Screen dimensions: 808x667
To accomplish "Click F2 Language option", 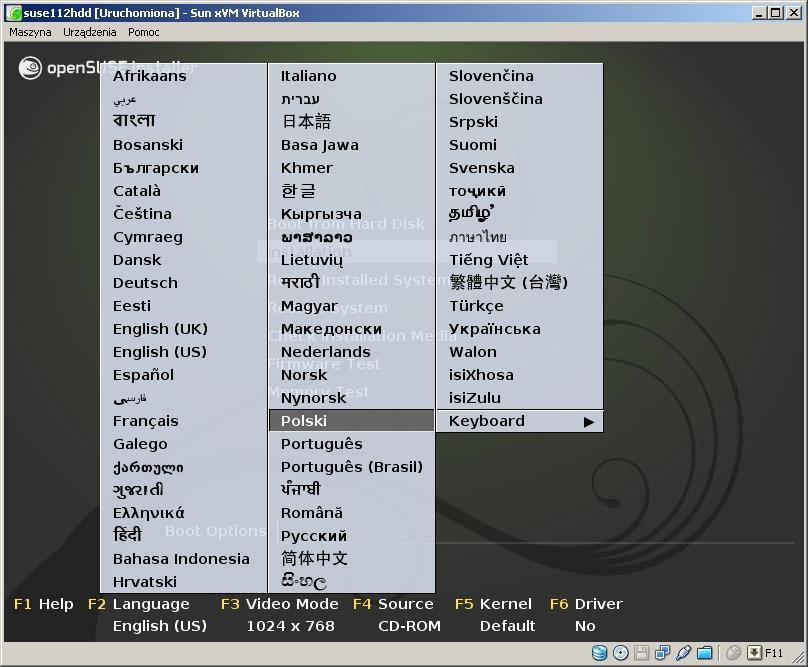I will 139,604.
